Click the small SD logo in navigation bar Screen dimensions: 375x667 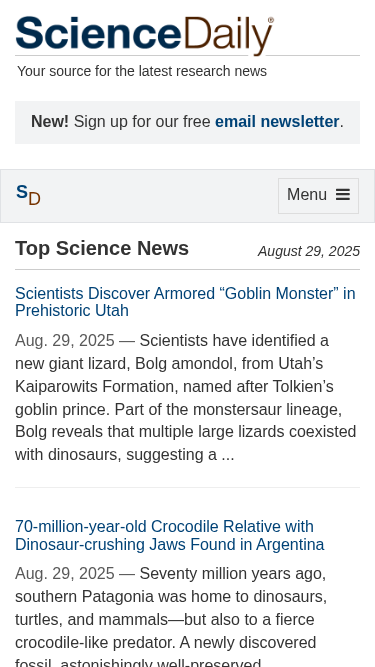coord(28,195)
